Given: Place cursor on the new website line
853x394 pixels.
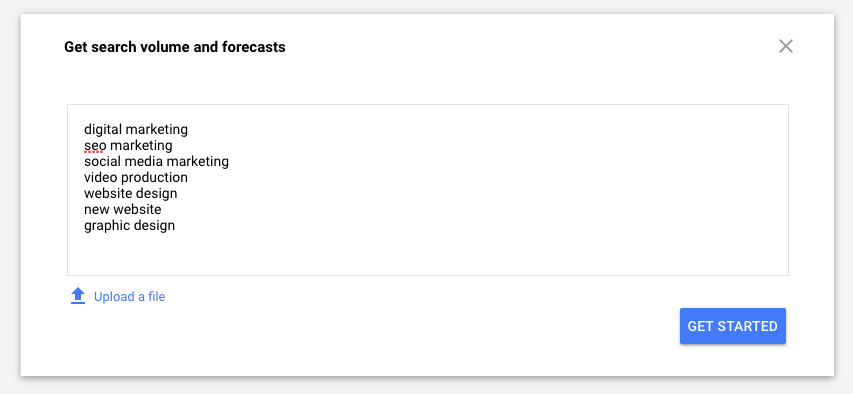Looking at the screenshot, I should point(122,210).
